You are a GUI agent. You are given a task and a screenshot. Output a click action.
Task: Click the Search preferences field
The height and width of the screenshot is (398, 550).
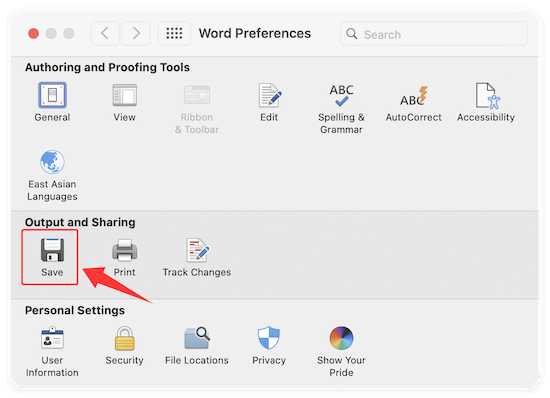pos(434,34)
